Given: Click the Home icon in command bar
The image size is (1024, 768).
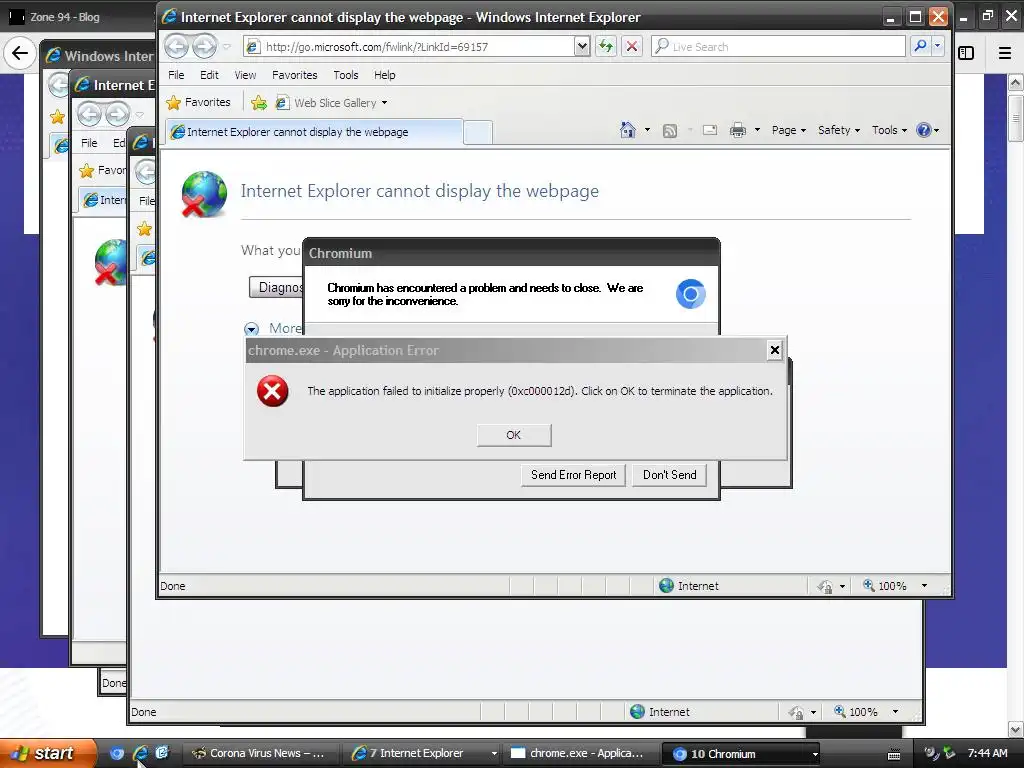Looking at the screenshot, I should pos(628,130).
